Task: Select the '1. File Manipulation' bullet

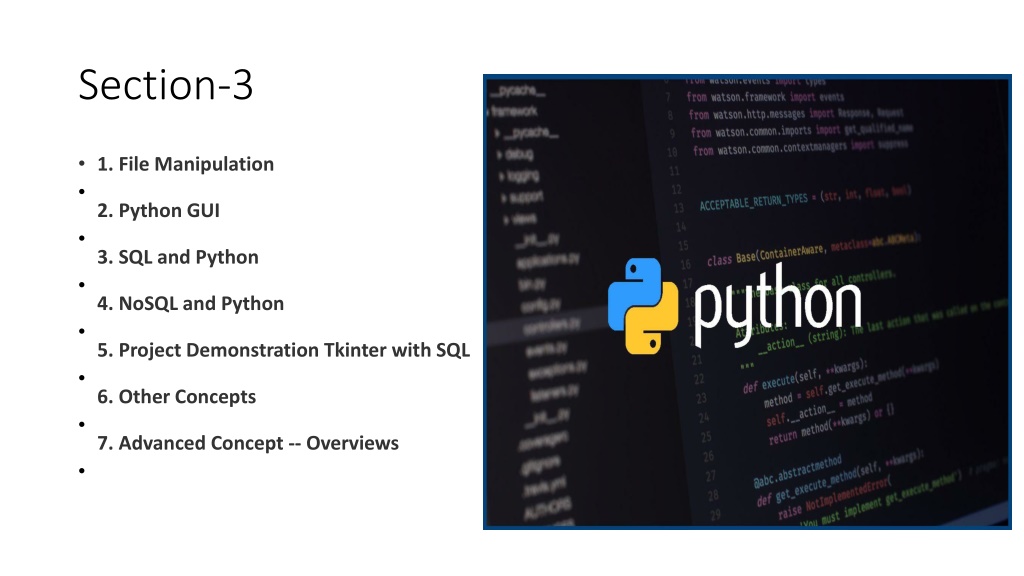Action: tap(185, 164)
